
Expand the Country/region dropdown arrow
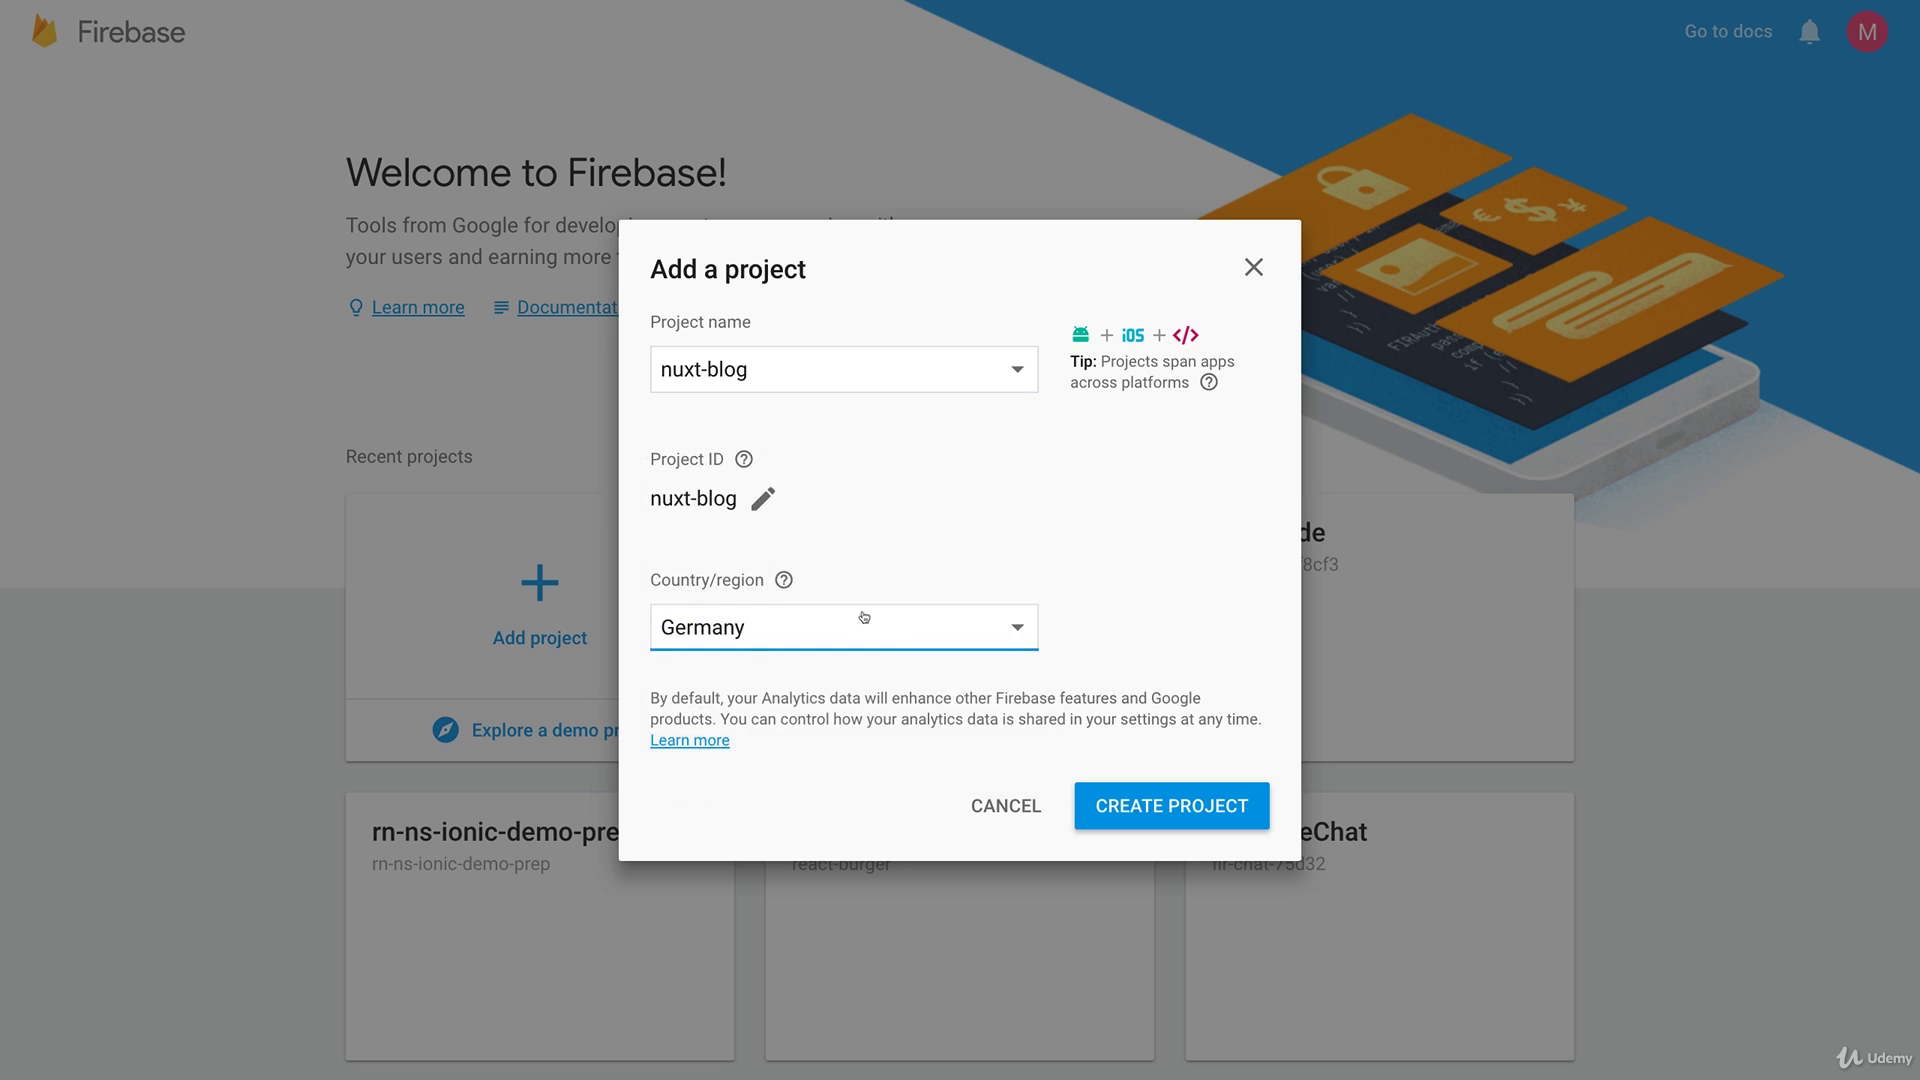pos(1017,627)
